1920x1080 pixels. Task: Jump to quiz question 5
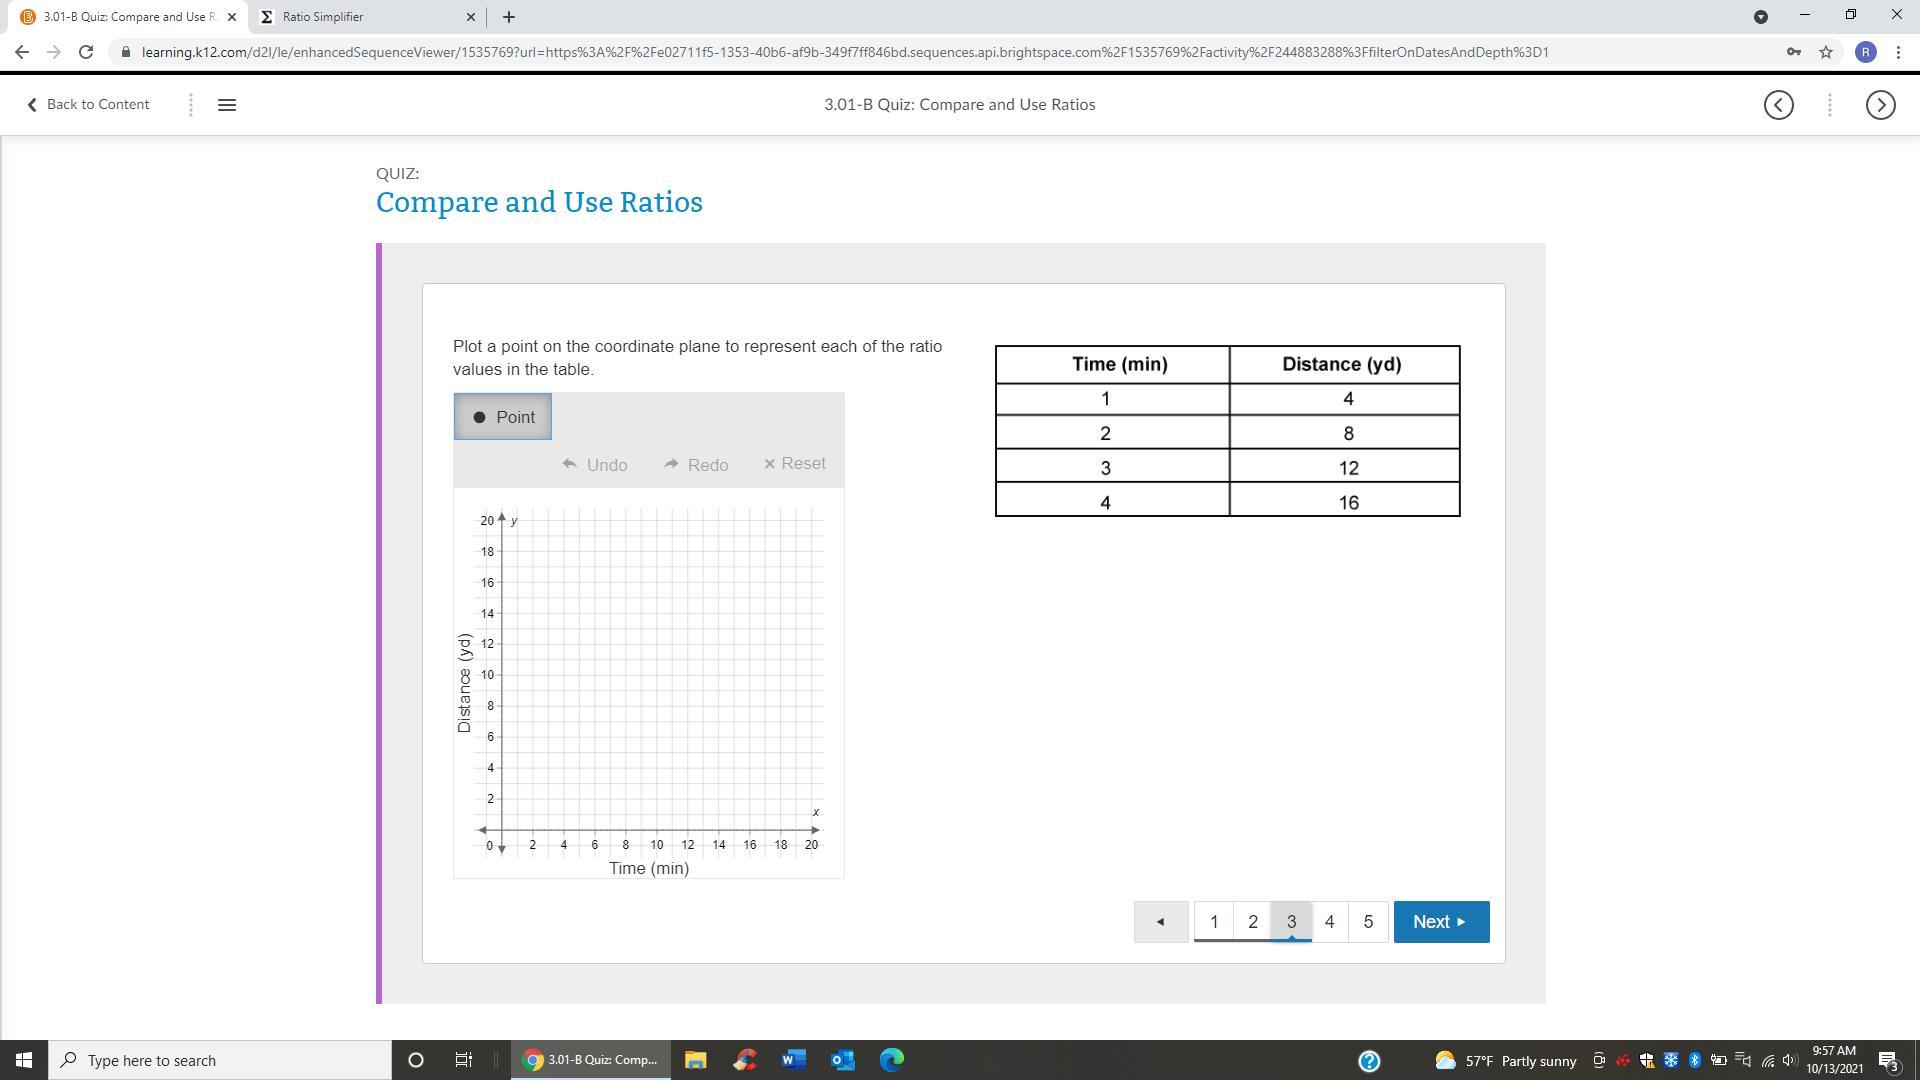[1368, 922]
